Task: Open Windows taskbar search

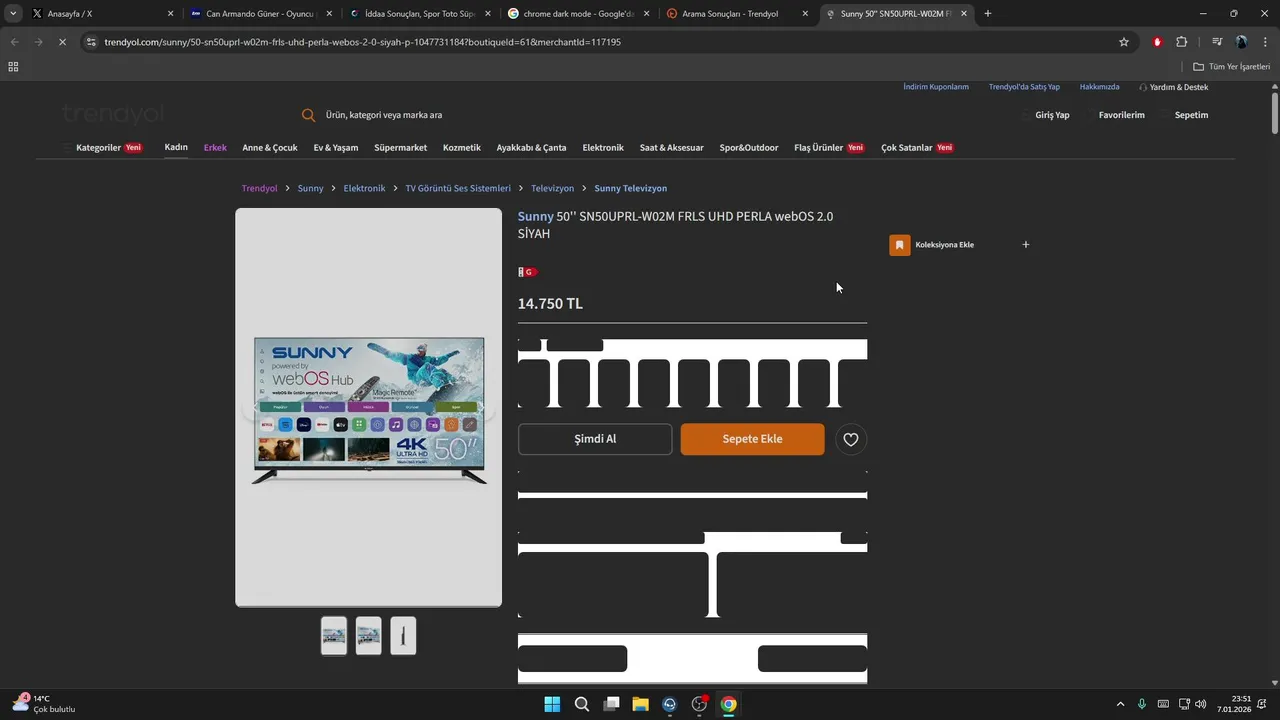Action: click(582, 704)
